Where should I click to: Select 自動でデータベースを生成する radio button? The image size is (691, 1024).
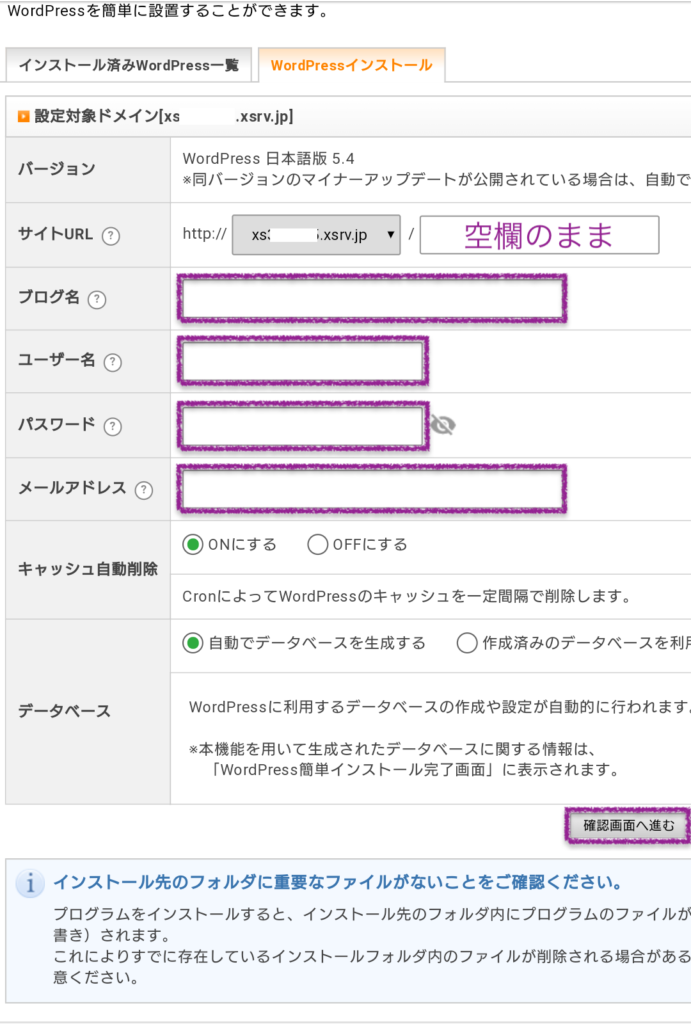(x=193, y=643)
